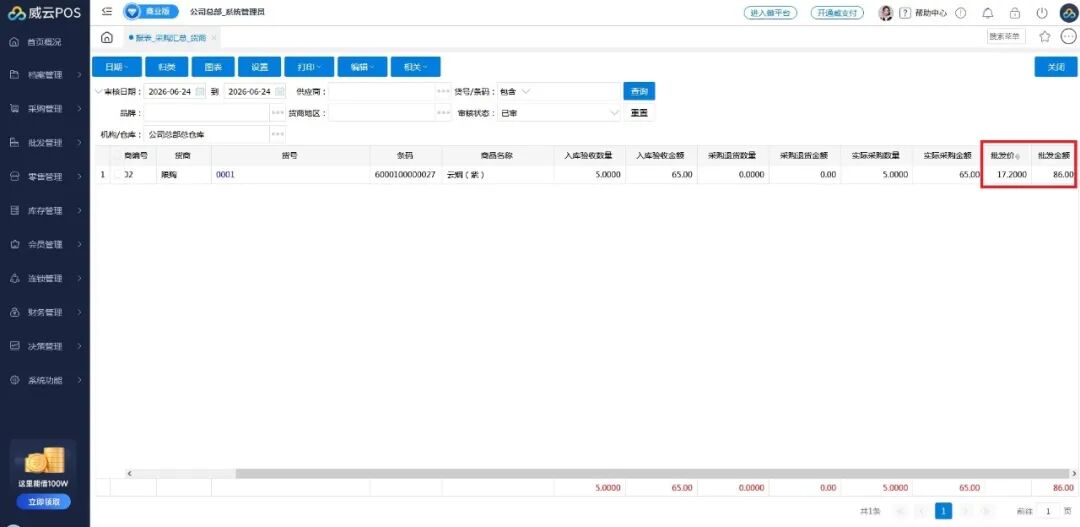This screenshot has height=527, width=1080.
Task: Open the 首页概况 sidebar item
Action: (x=45, y=42)
